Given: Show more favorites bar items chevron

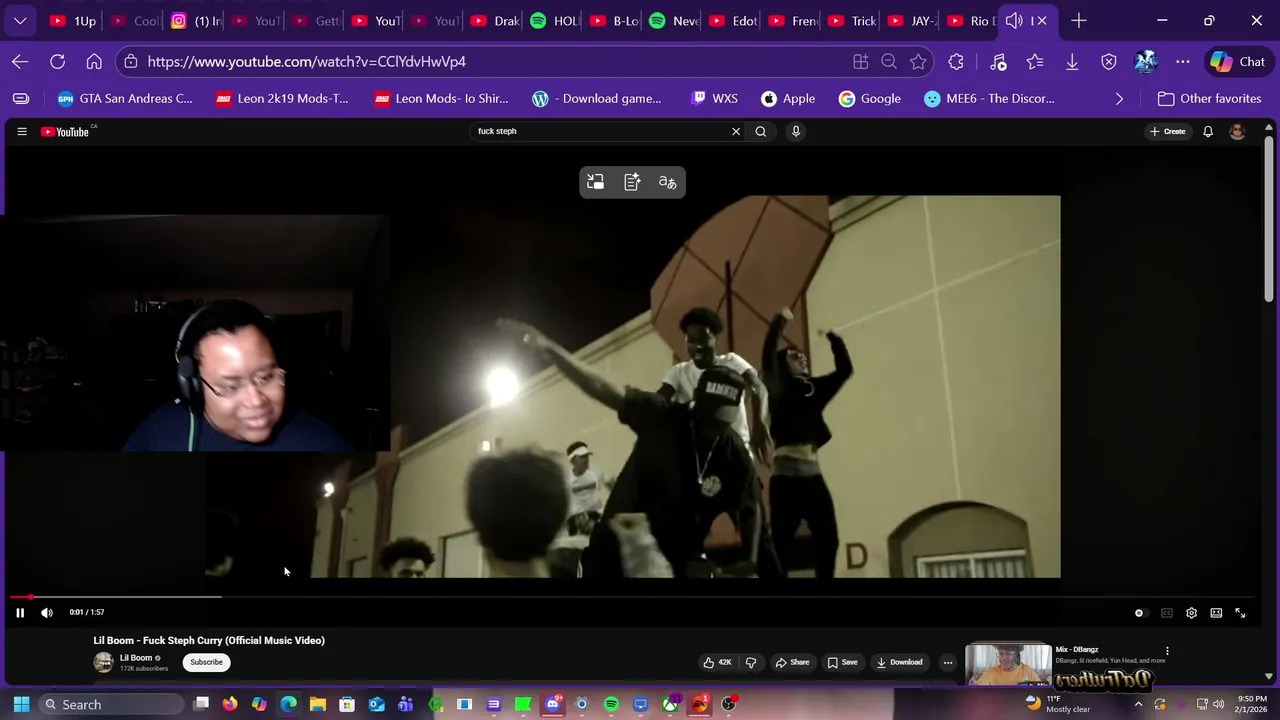Looking at the screenshot, I should click(1119, 99).
